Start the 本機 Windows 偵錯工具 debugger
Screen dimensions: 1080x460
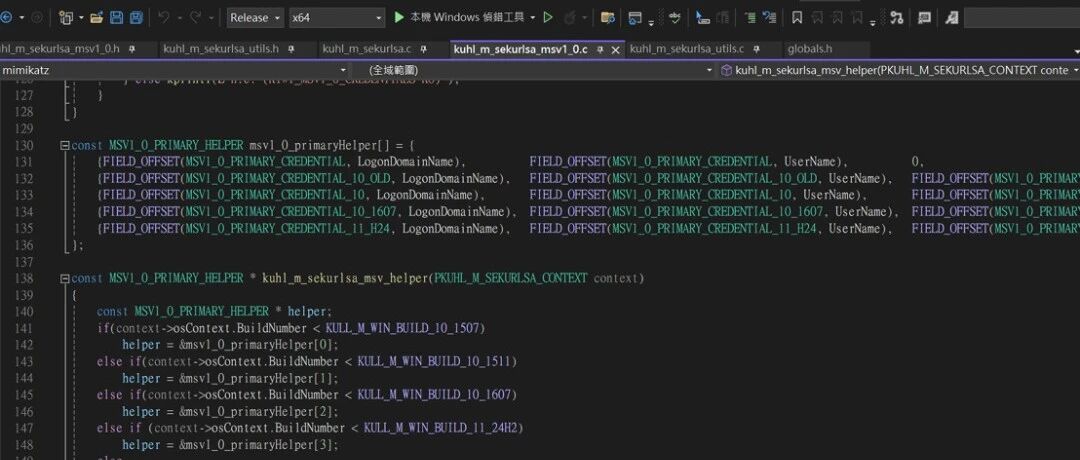(458, 18)
